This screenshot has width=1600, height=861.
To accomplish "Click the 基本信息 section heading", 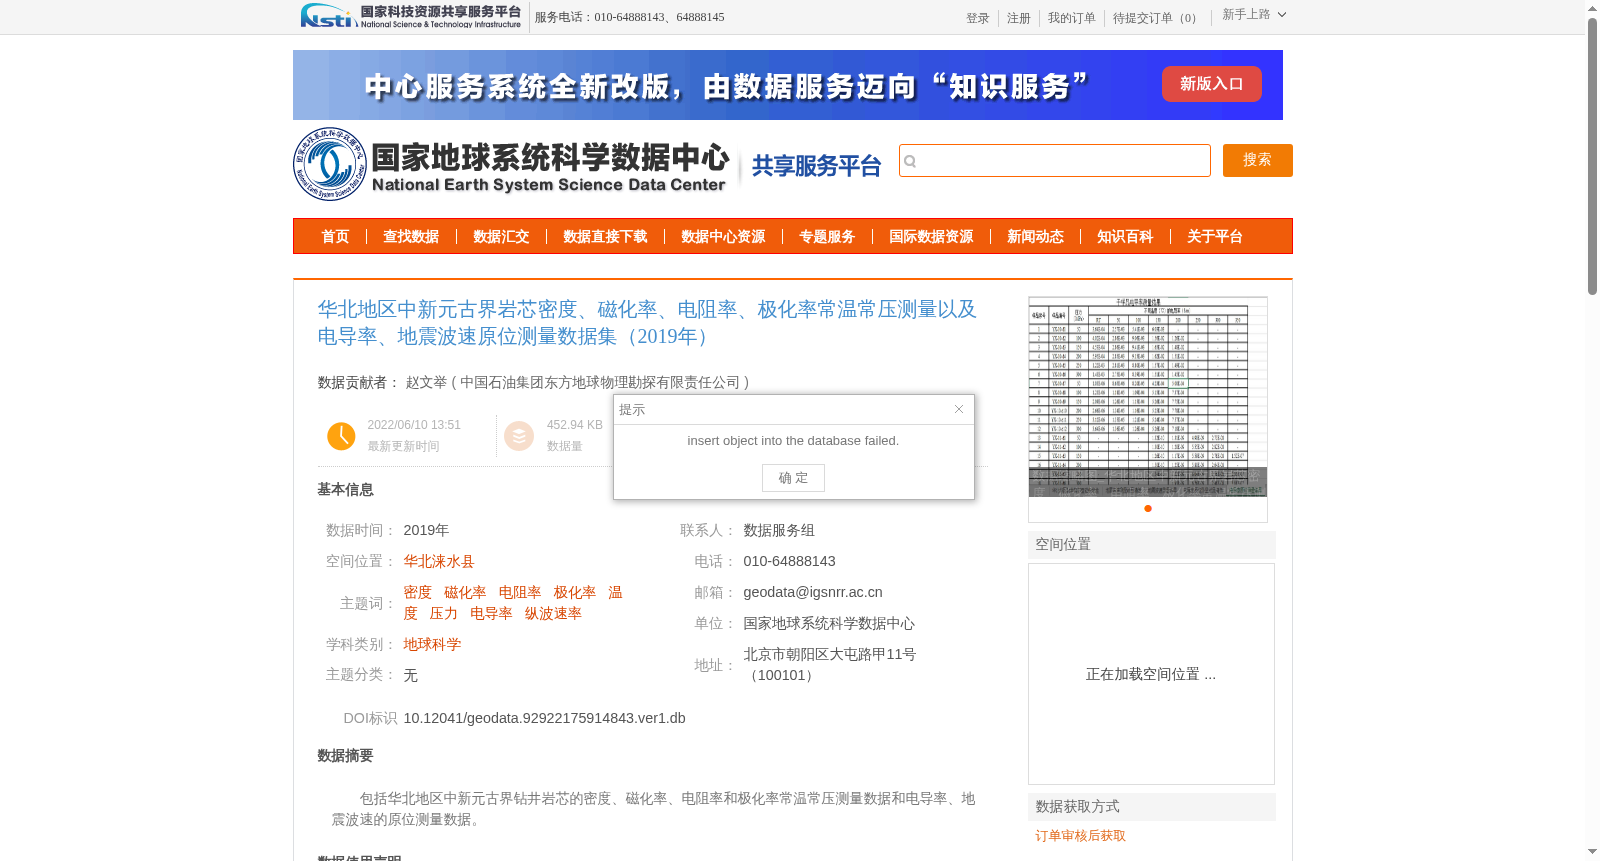I will (345, 490).
